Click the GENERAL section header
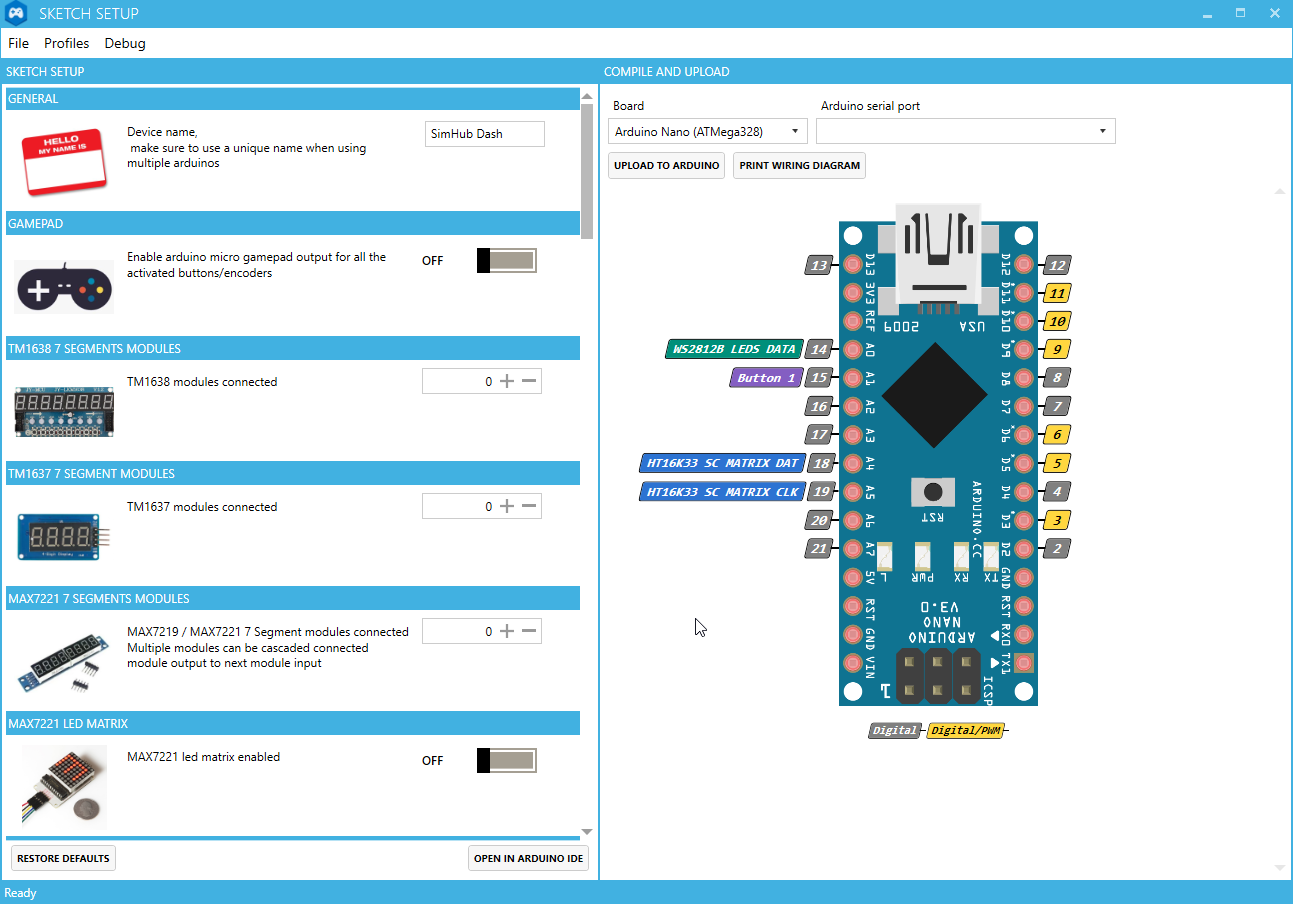This screenshot has height=904, width=1294. [292, 99]
